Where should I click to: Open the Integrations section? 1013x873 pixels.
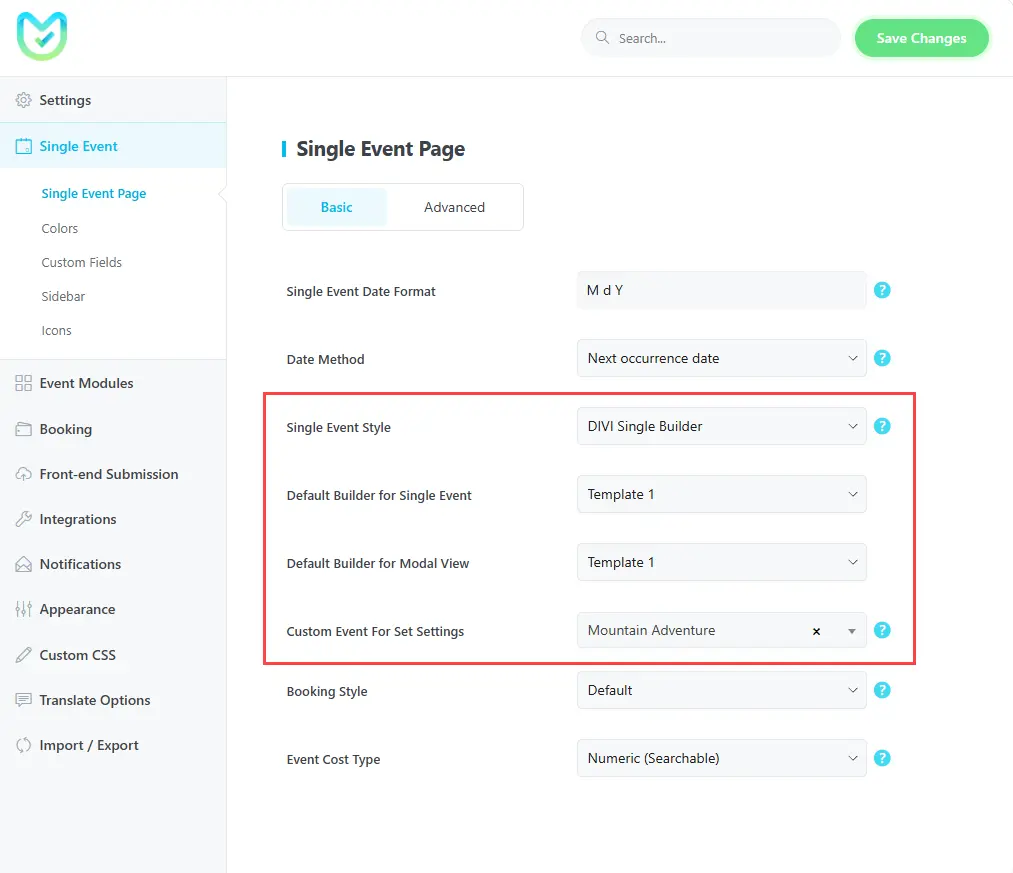click(x=113, y=519)
